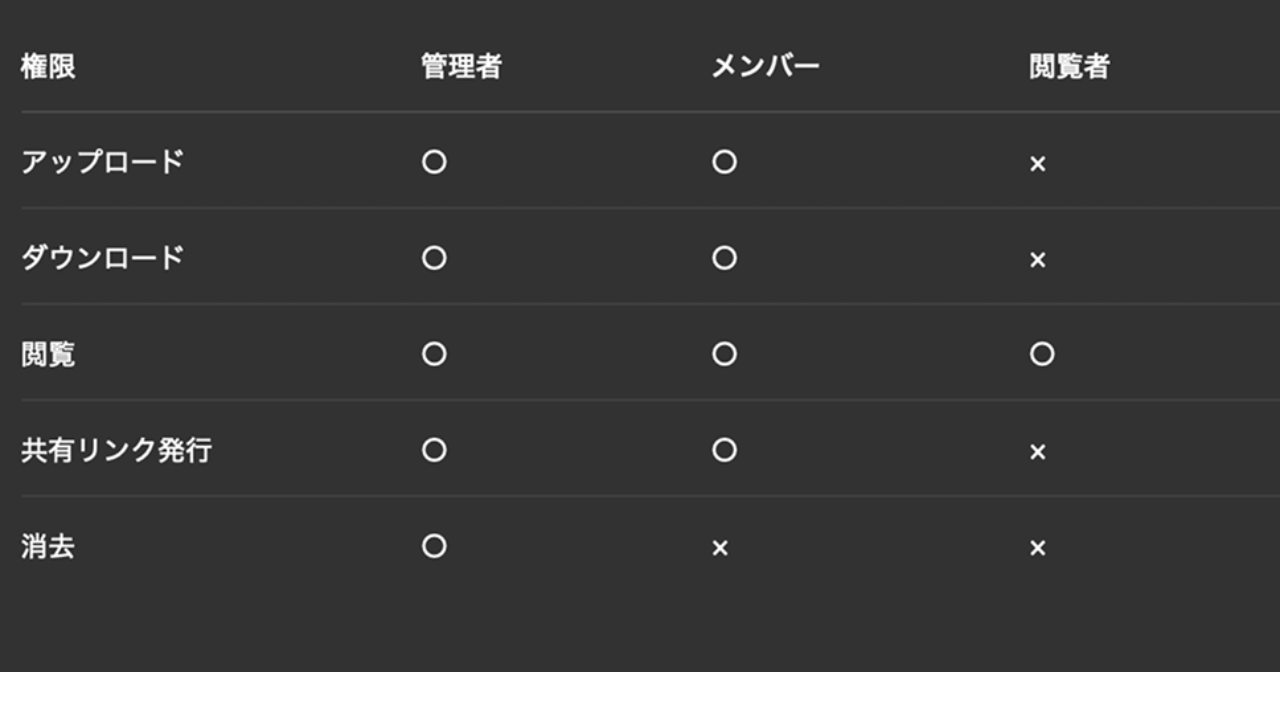Select the 閲覧者 column header
This screenshot has width=1280, height=720.
pyautogui.click(x=1069, y=67)
